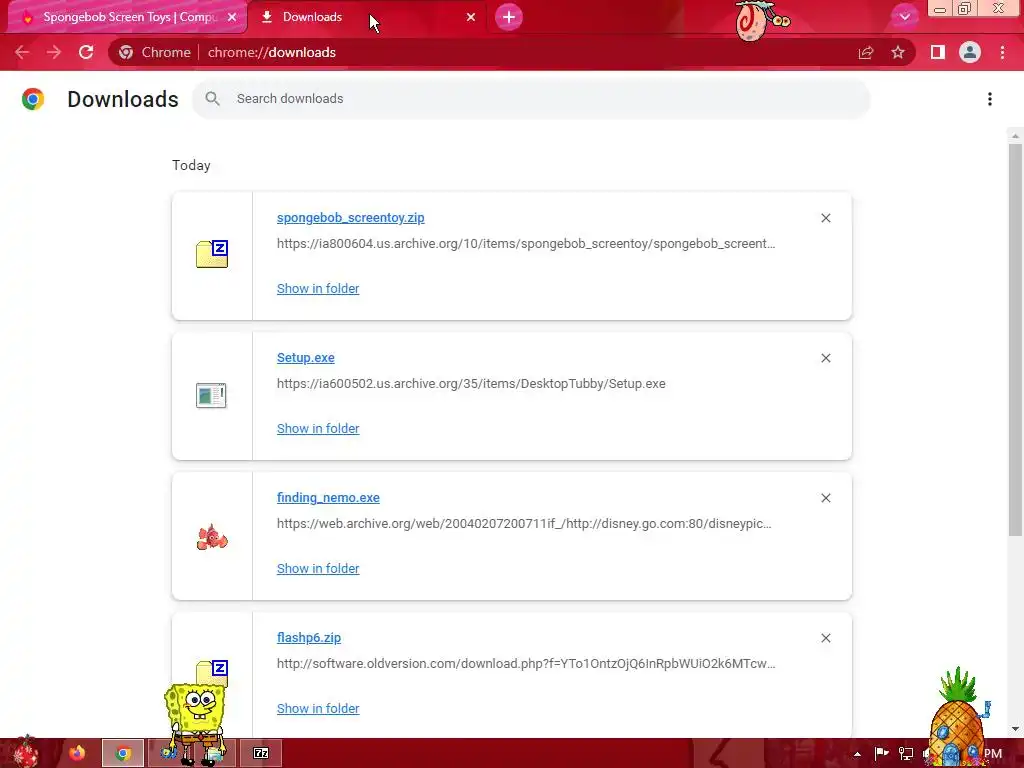Select the Downloads tab
The image size is (1024, 768).
pos(366,17)
